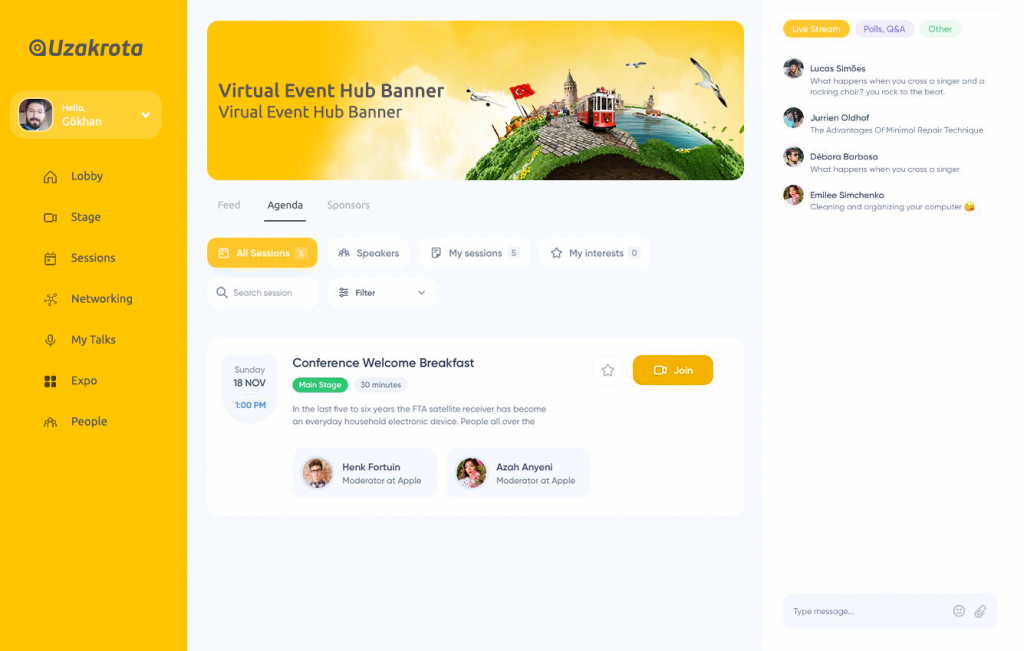Click the People group icon
This screenshot has width=1024, height=651.
click(50, 422)
